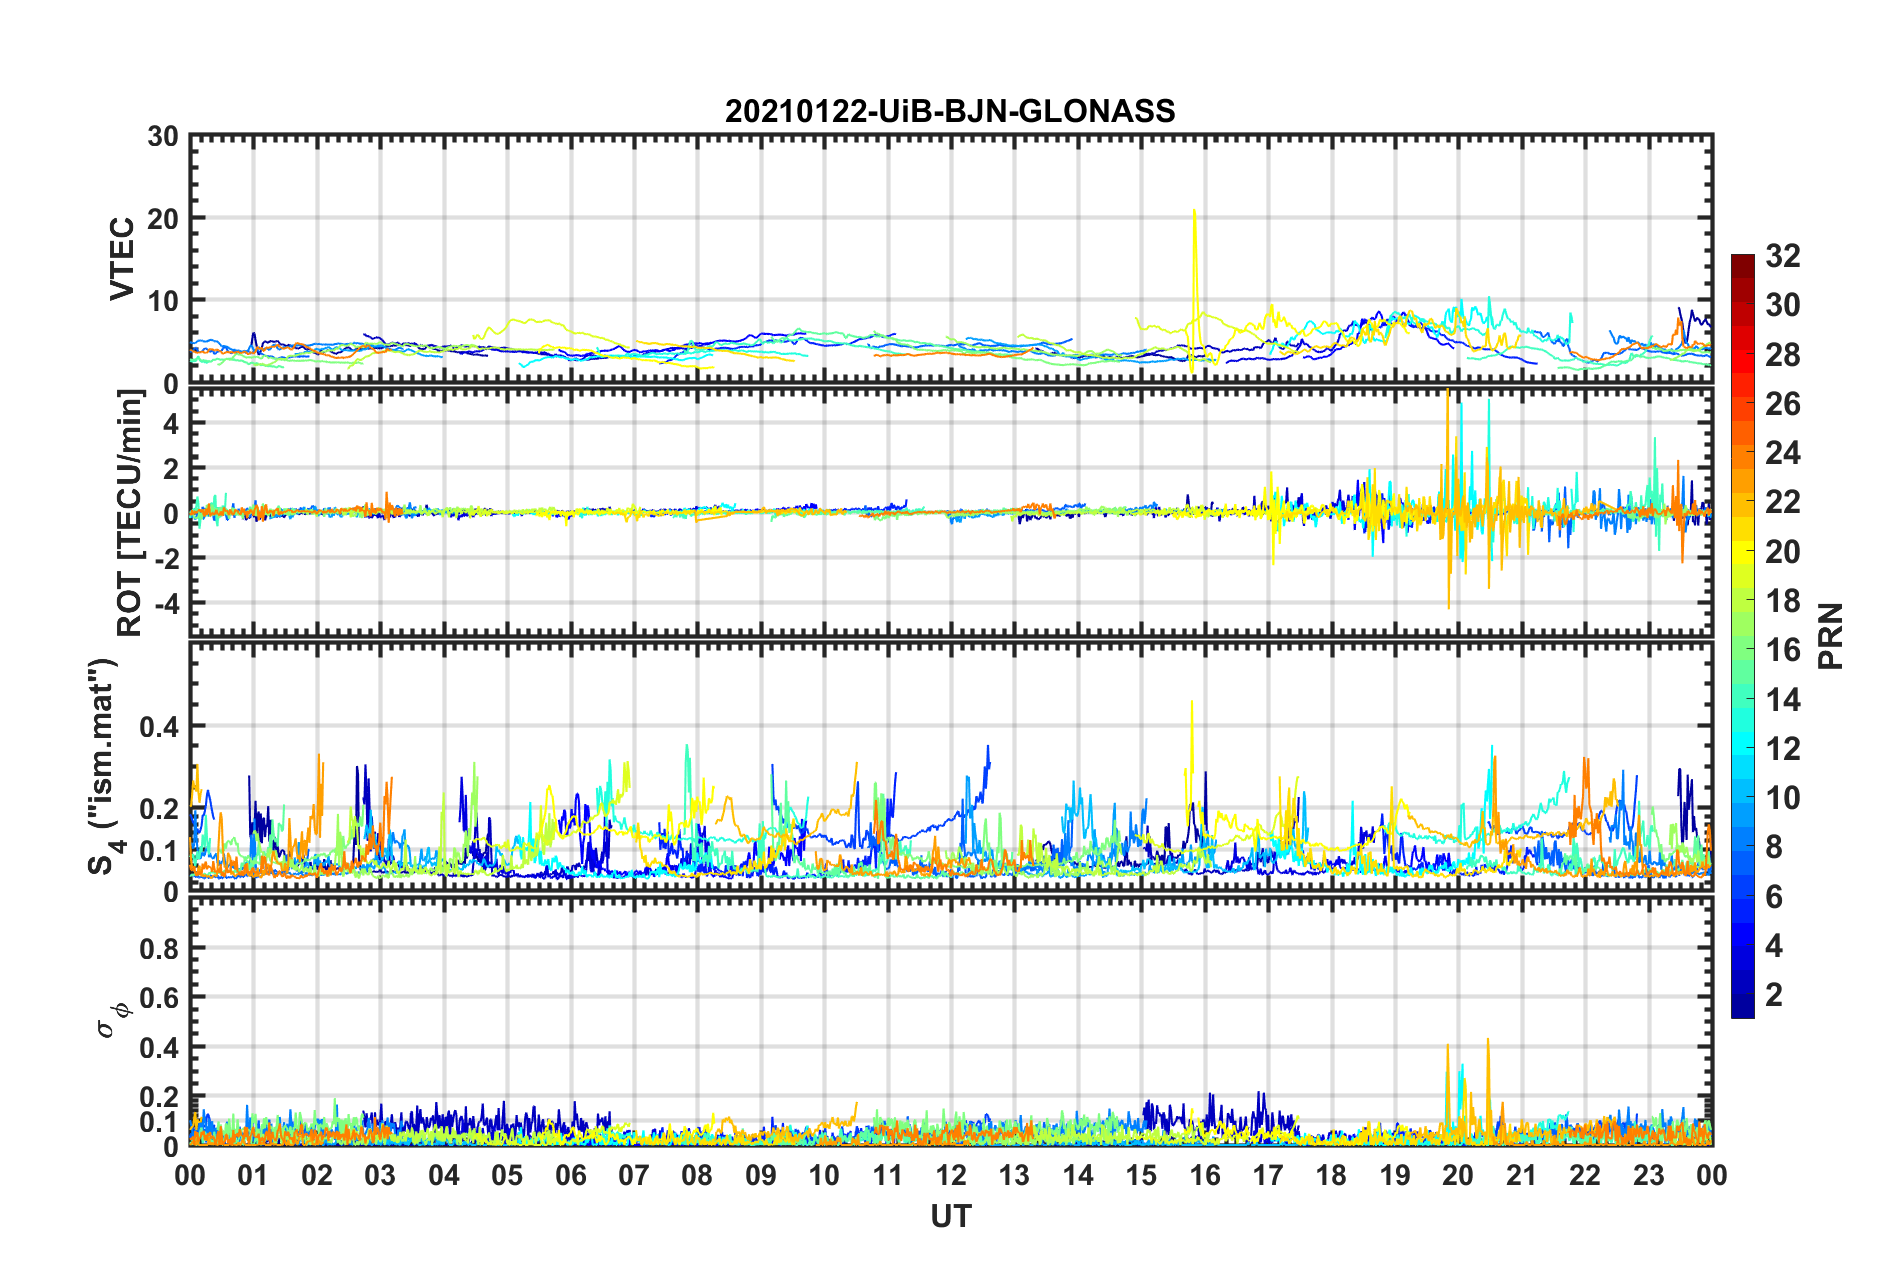1902x1272 pixels.
Task: Click the 15 hour tick on UT axis
Action: point(1141,1175)
